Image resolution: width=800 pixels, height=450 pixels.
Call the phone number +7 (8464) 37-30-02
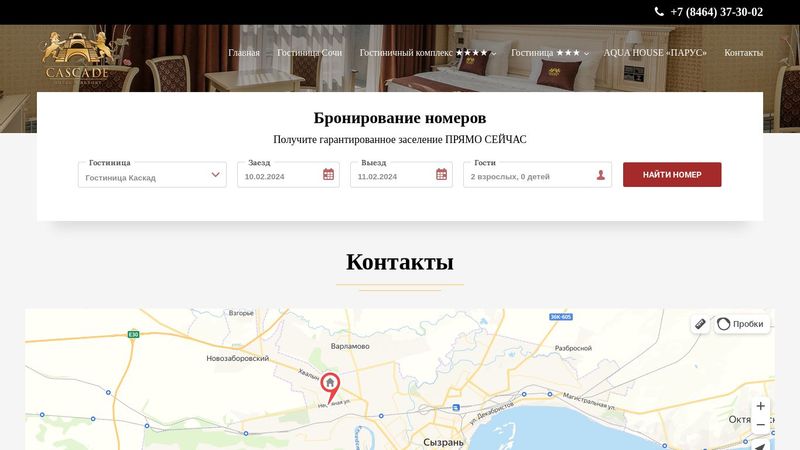(716, 12)
